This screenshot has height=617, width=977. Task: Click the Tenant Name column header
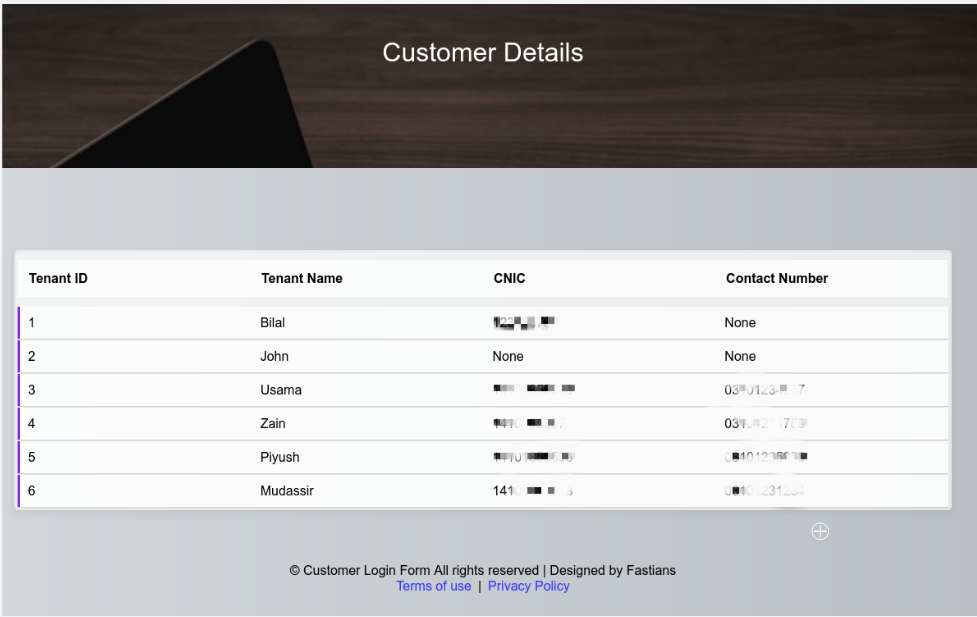click(302, 279)
